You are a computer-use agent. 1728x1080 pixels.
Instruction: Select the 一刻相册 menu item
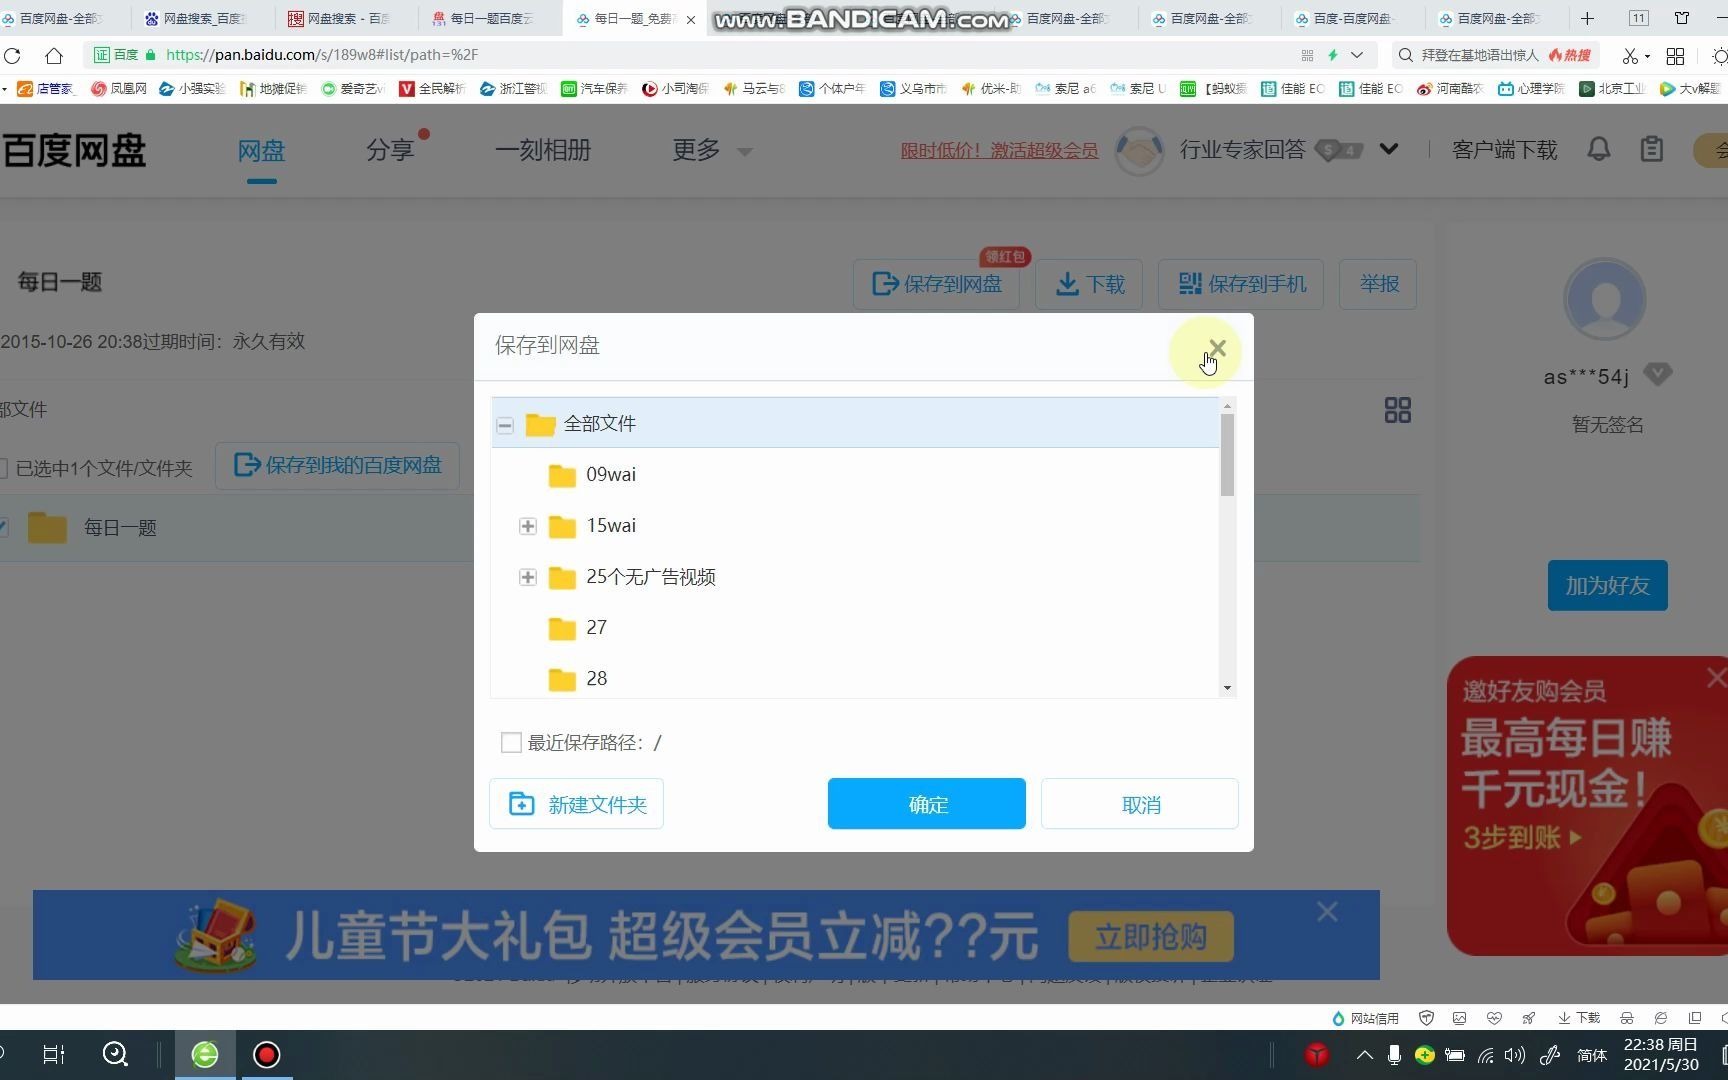(542, 150)
